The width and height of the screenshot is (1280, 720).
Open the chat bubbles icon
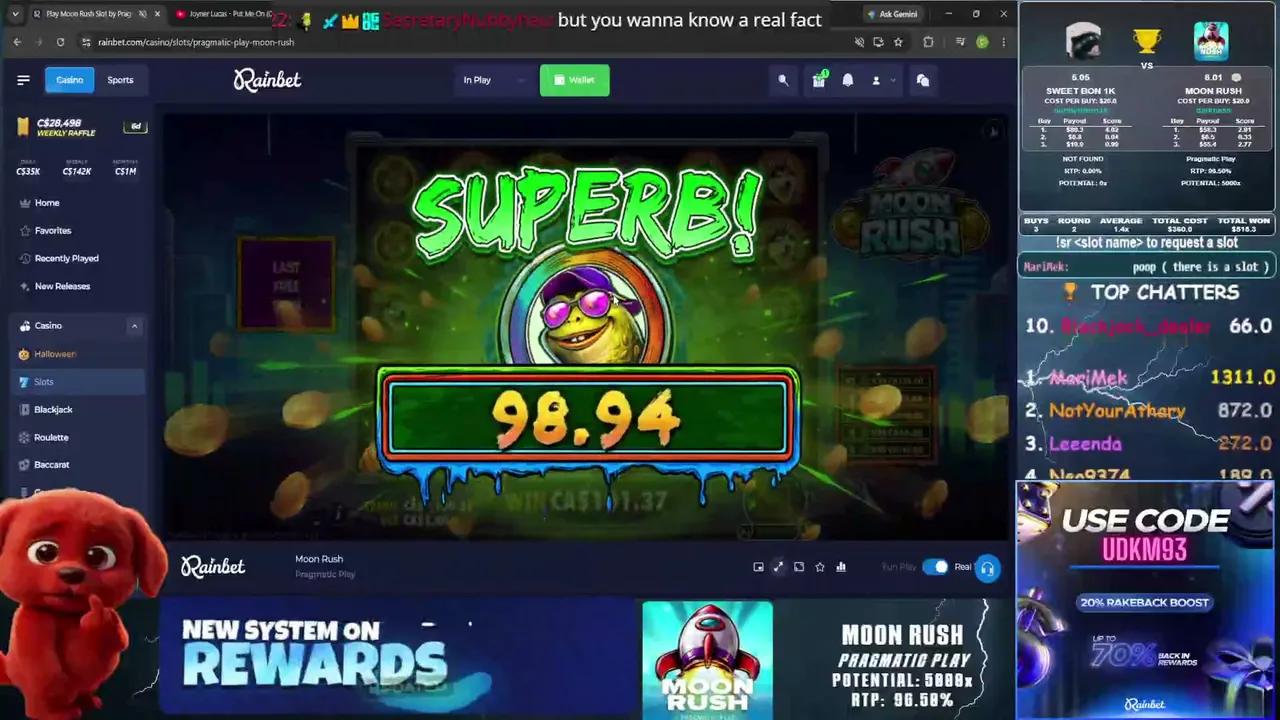click(x=923, y=80)
